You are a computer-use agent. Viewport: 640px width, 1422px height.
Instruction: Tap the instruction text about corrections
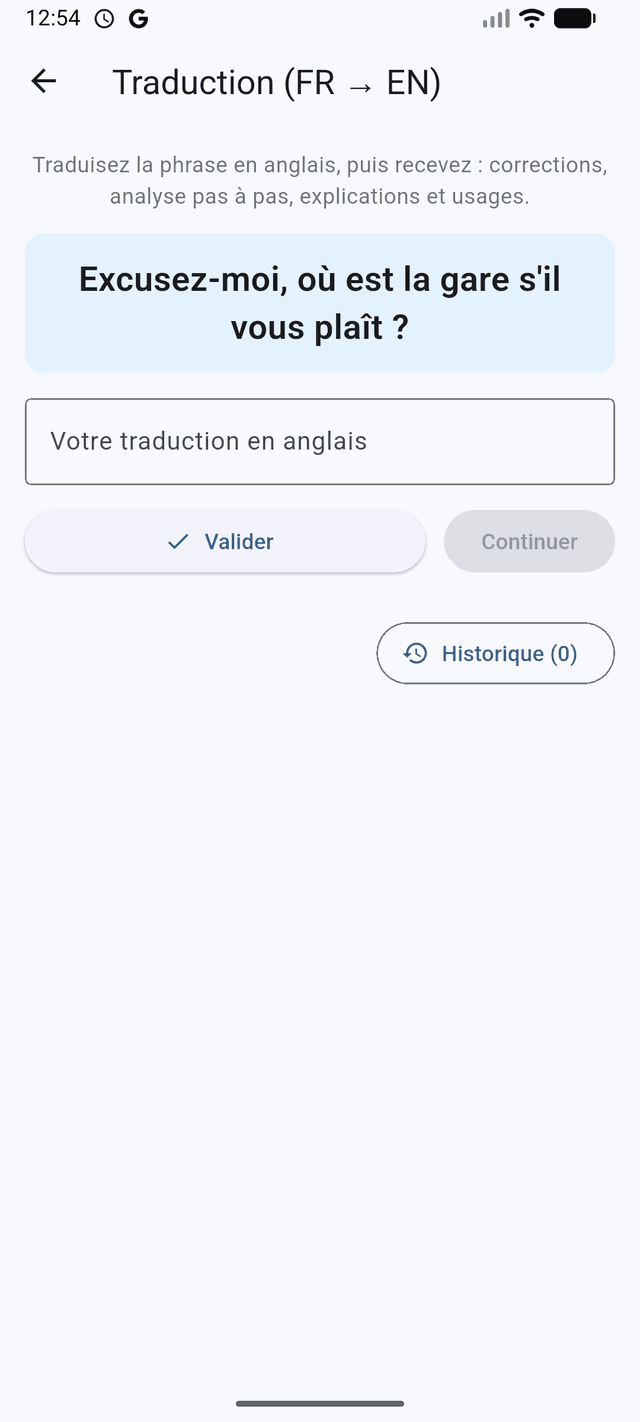pos(320,180)
